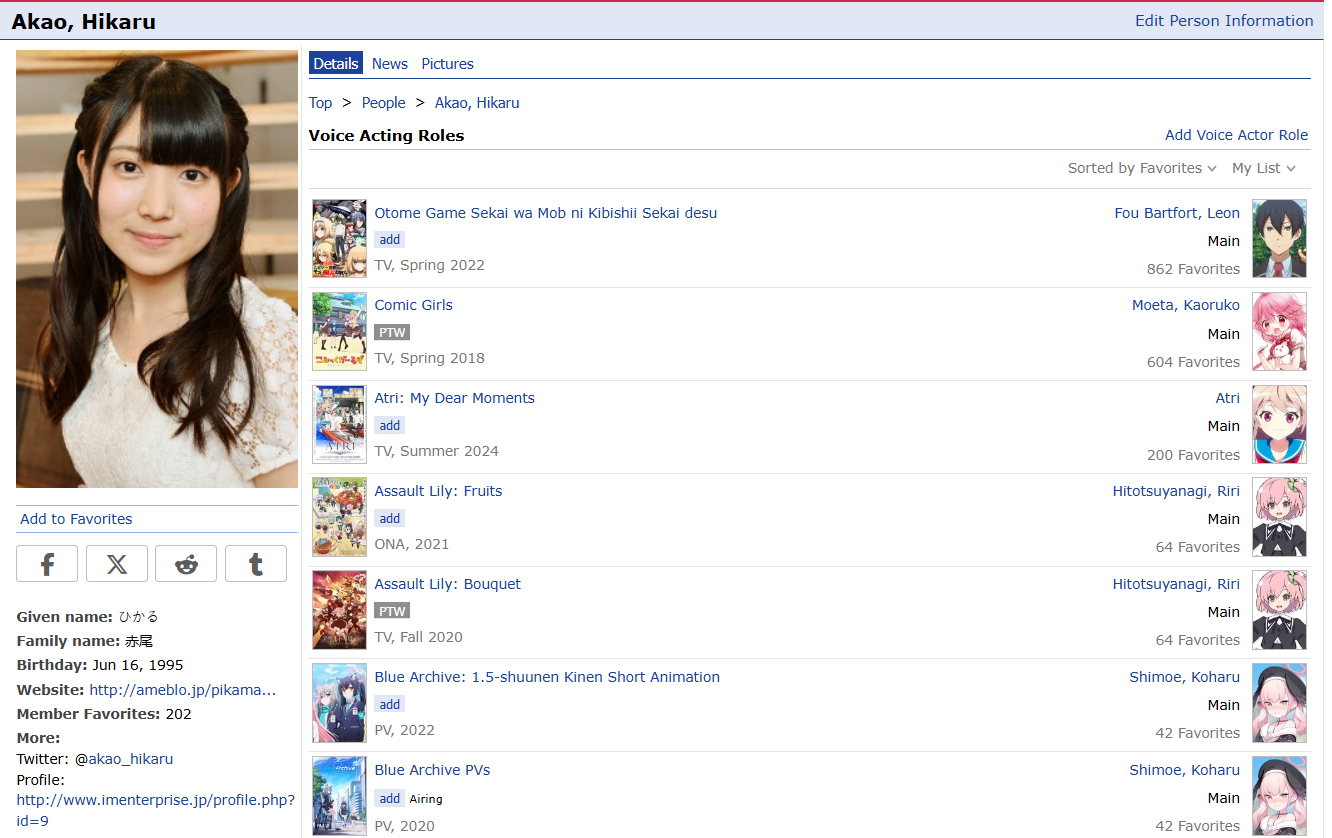Screen dimensions: 1332x838
Task: Open the Sorted by Favorites dropdown
Action: point(1142,168)
